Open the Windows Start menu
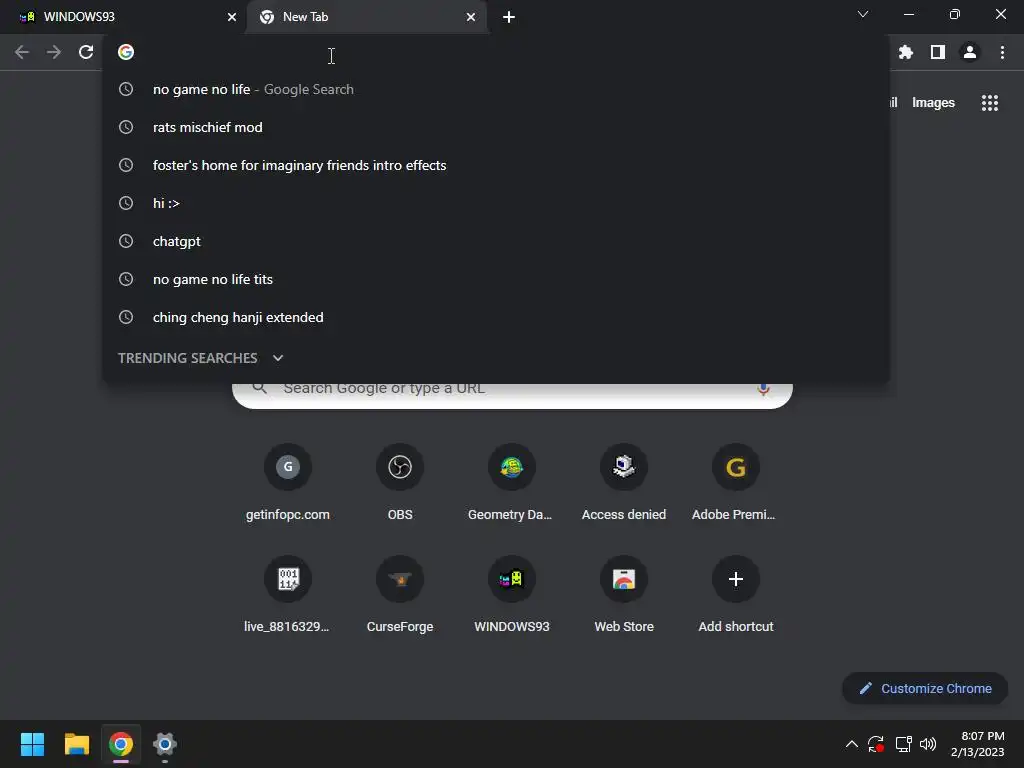 point(32,744)
